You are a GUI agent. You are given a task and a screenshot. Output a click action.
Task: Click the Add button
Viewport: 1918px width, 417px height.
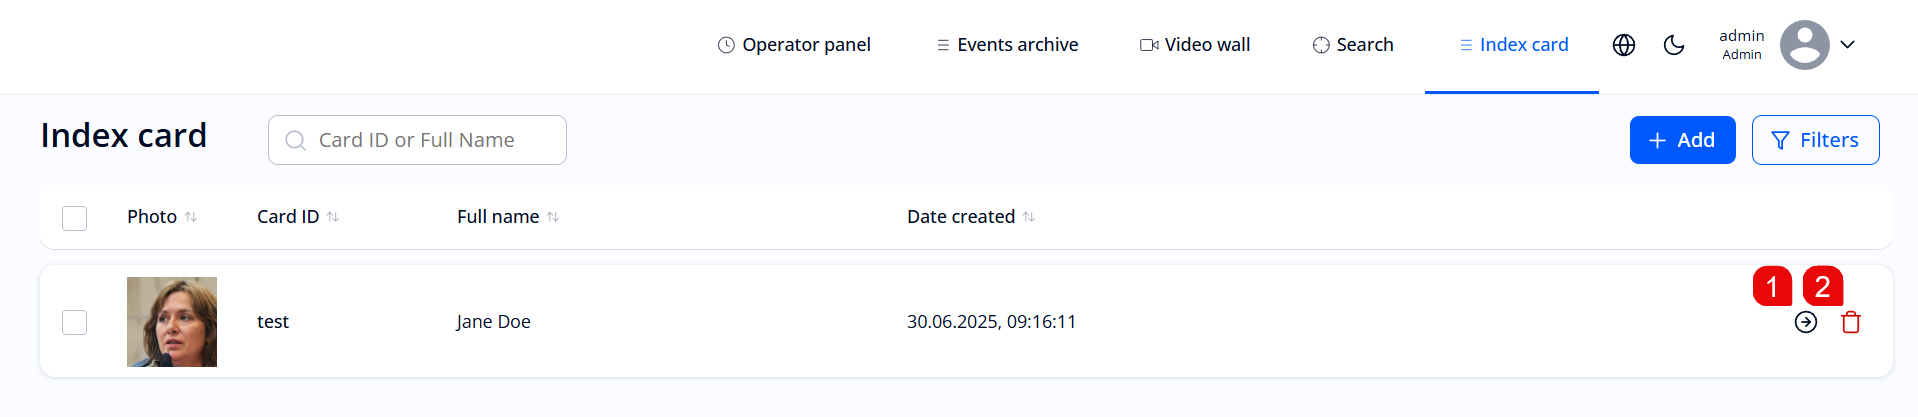click(1682, 140)
